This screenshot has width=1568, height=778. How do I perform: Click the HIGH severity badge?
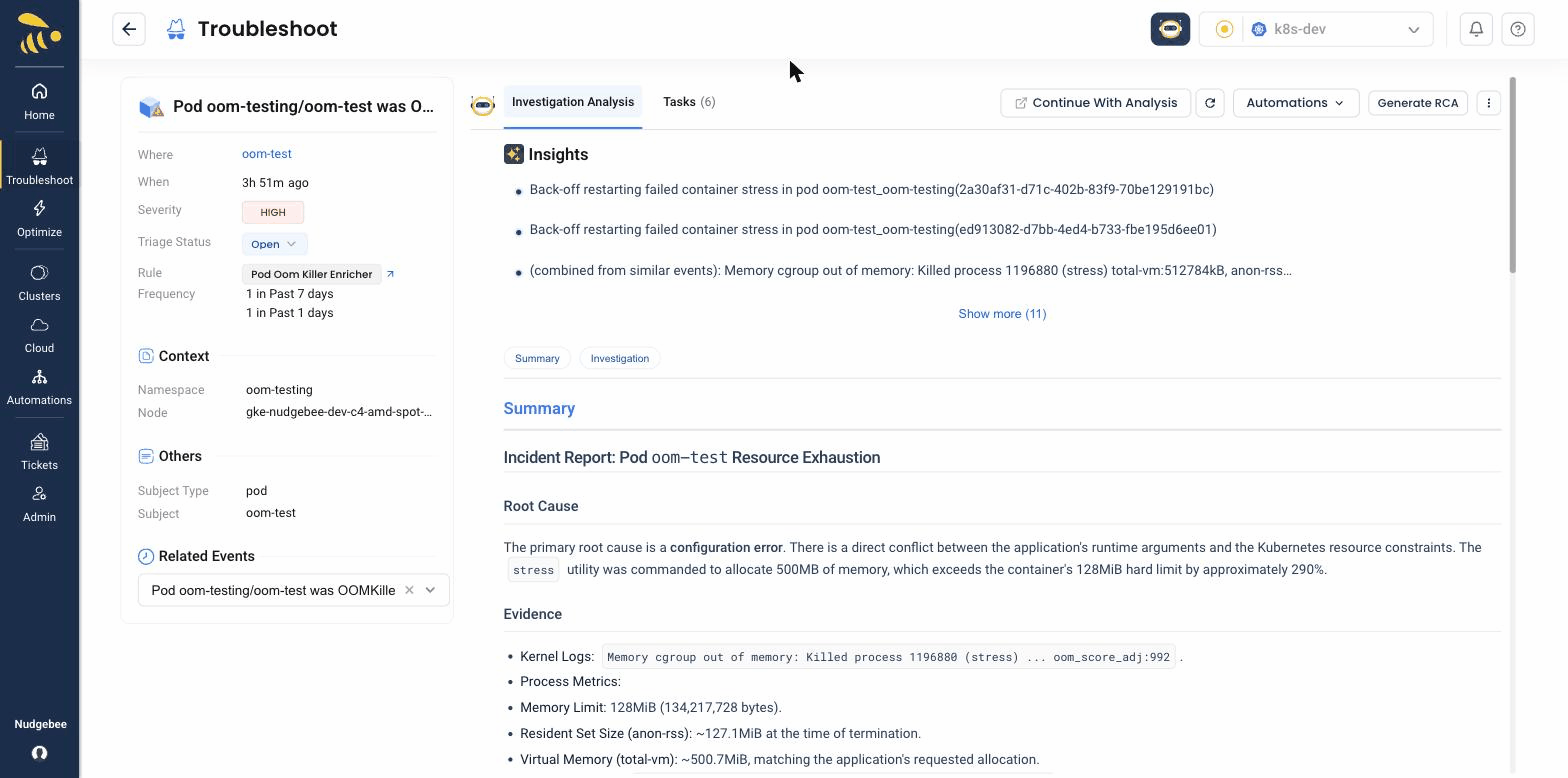click(273, 212)
